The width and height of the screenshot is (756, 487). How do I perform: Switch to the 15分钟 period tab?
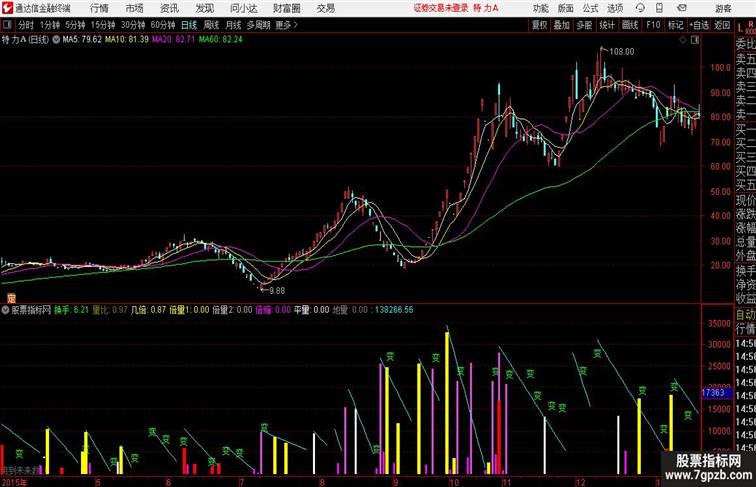103,25
